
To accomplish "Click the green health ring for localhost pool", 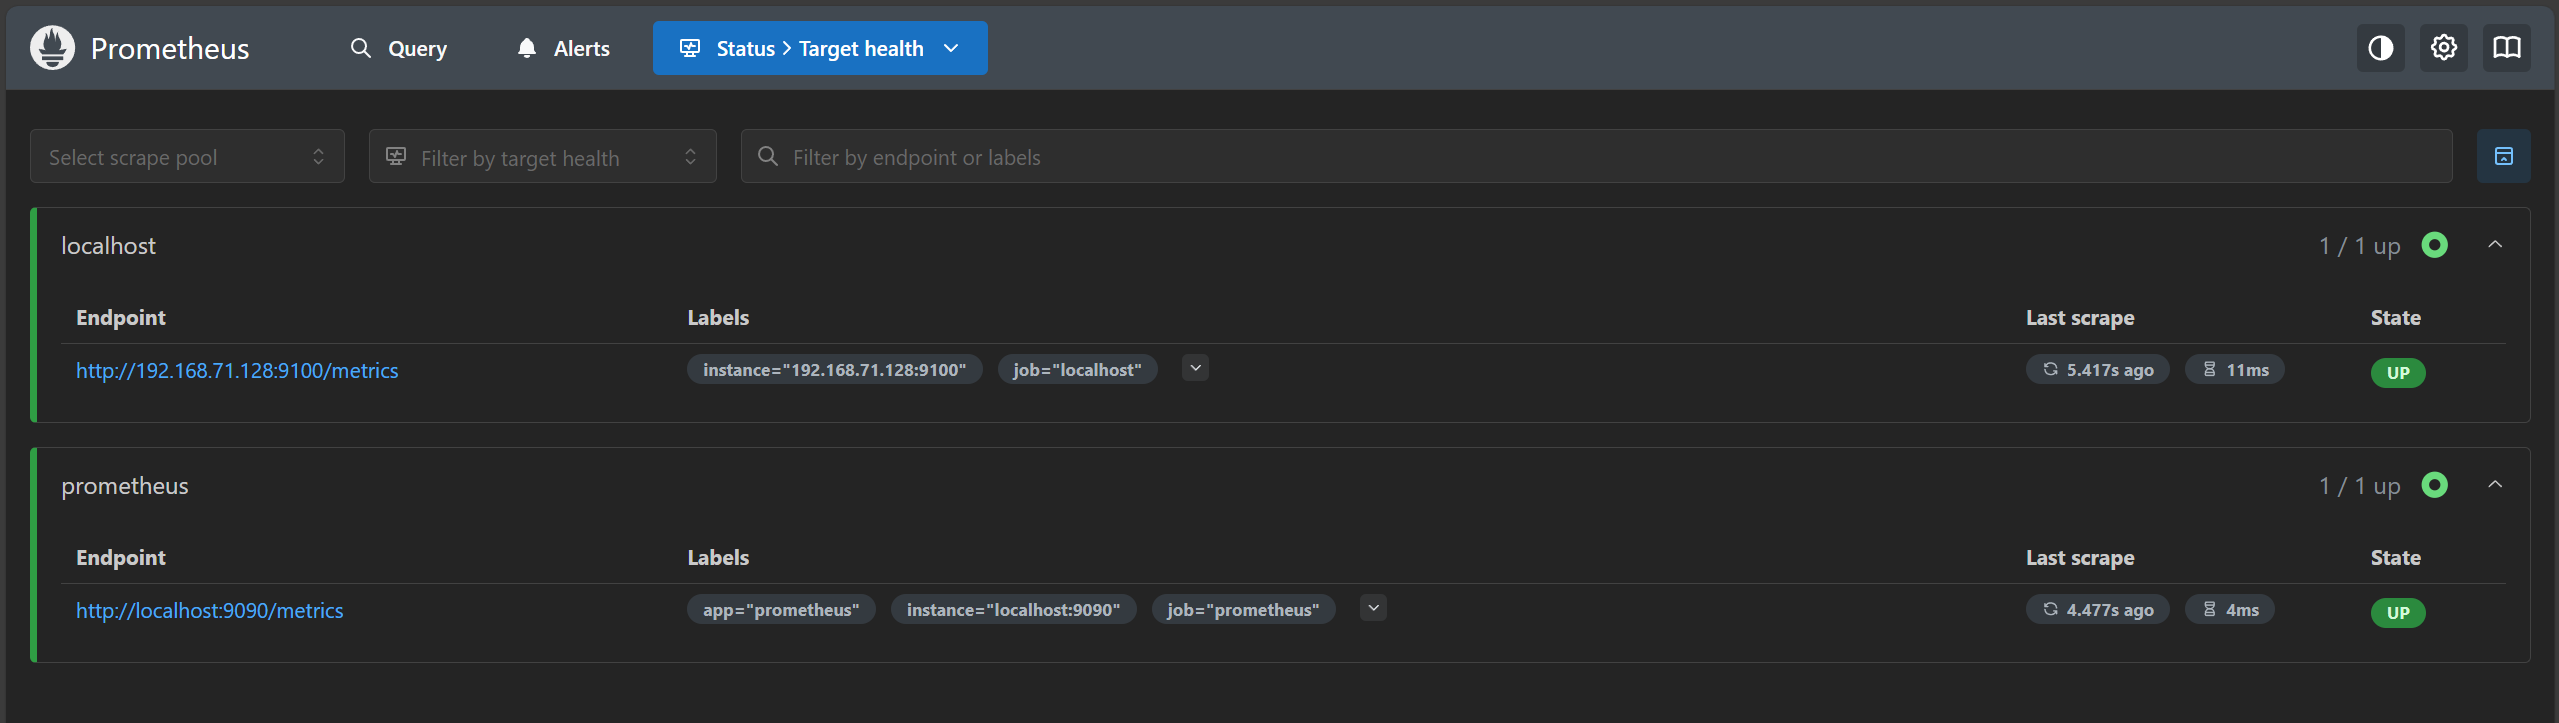I will [x=2434, y=245].
